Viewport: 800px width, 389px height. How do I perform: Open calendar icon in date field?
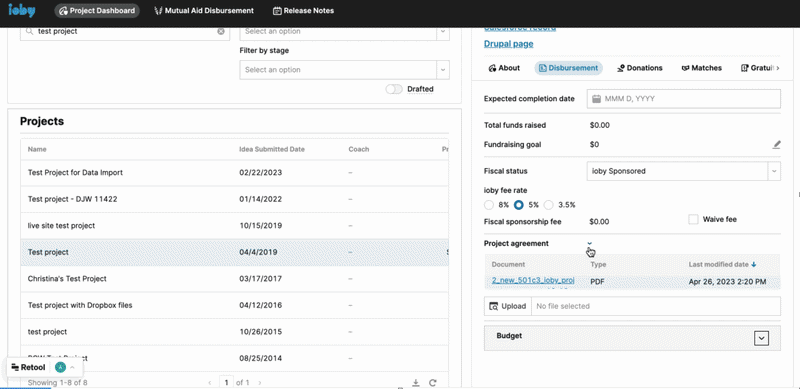tap(595, 99)
